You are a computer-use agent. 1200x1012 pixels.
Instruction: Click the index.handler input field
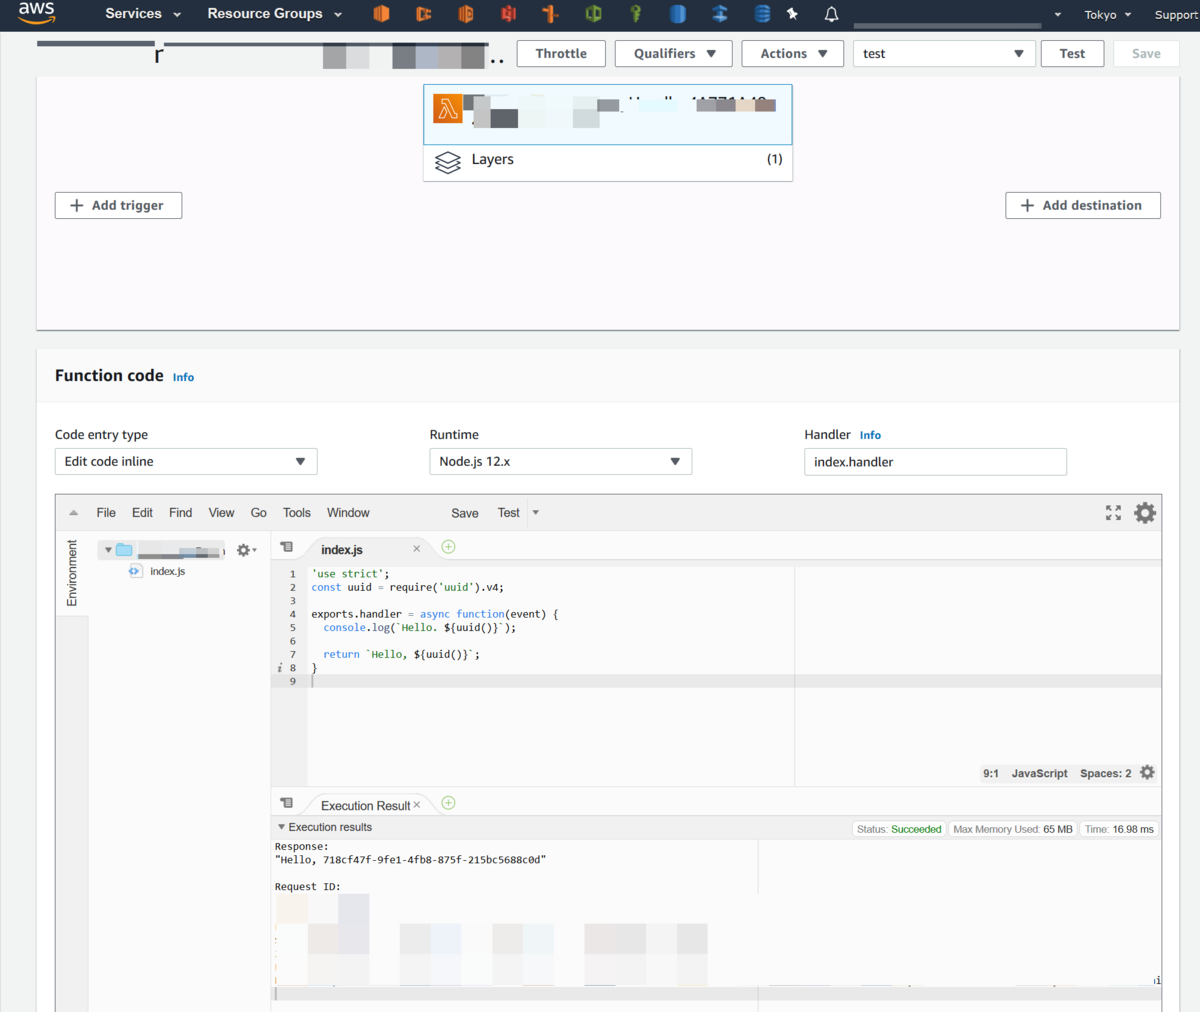click(935, 462)
